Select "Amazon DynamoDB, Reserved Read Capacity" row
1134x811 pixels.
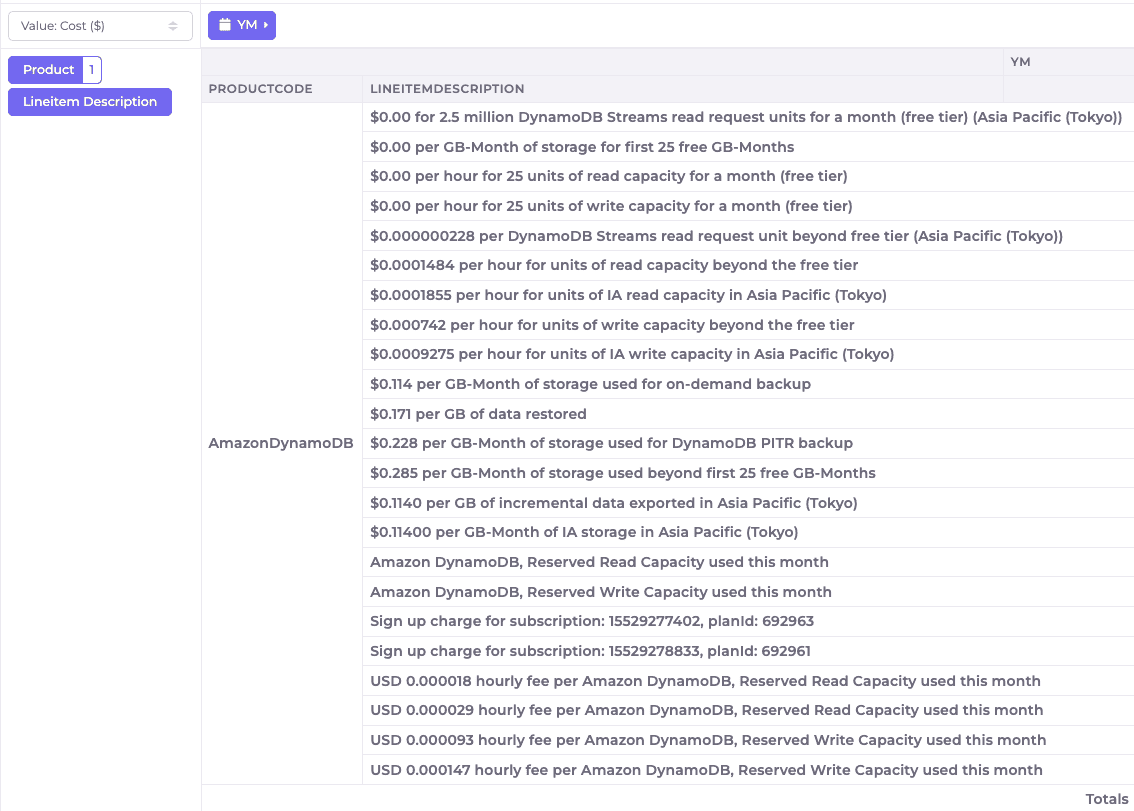click(598, 562)
